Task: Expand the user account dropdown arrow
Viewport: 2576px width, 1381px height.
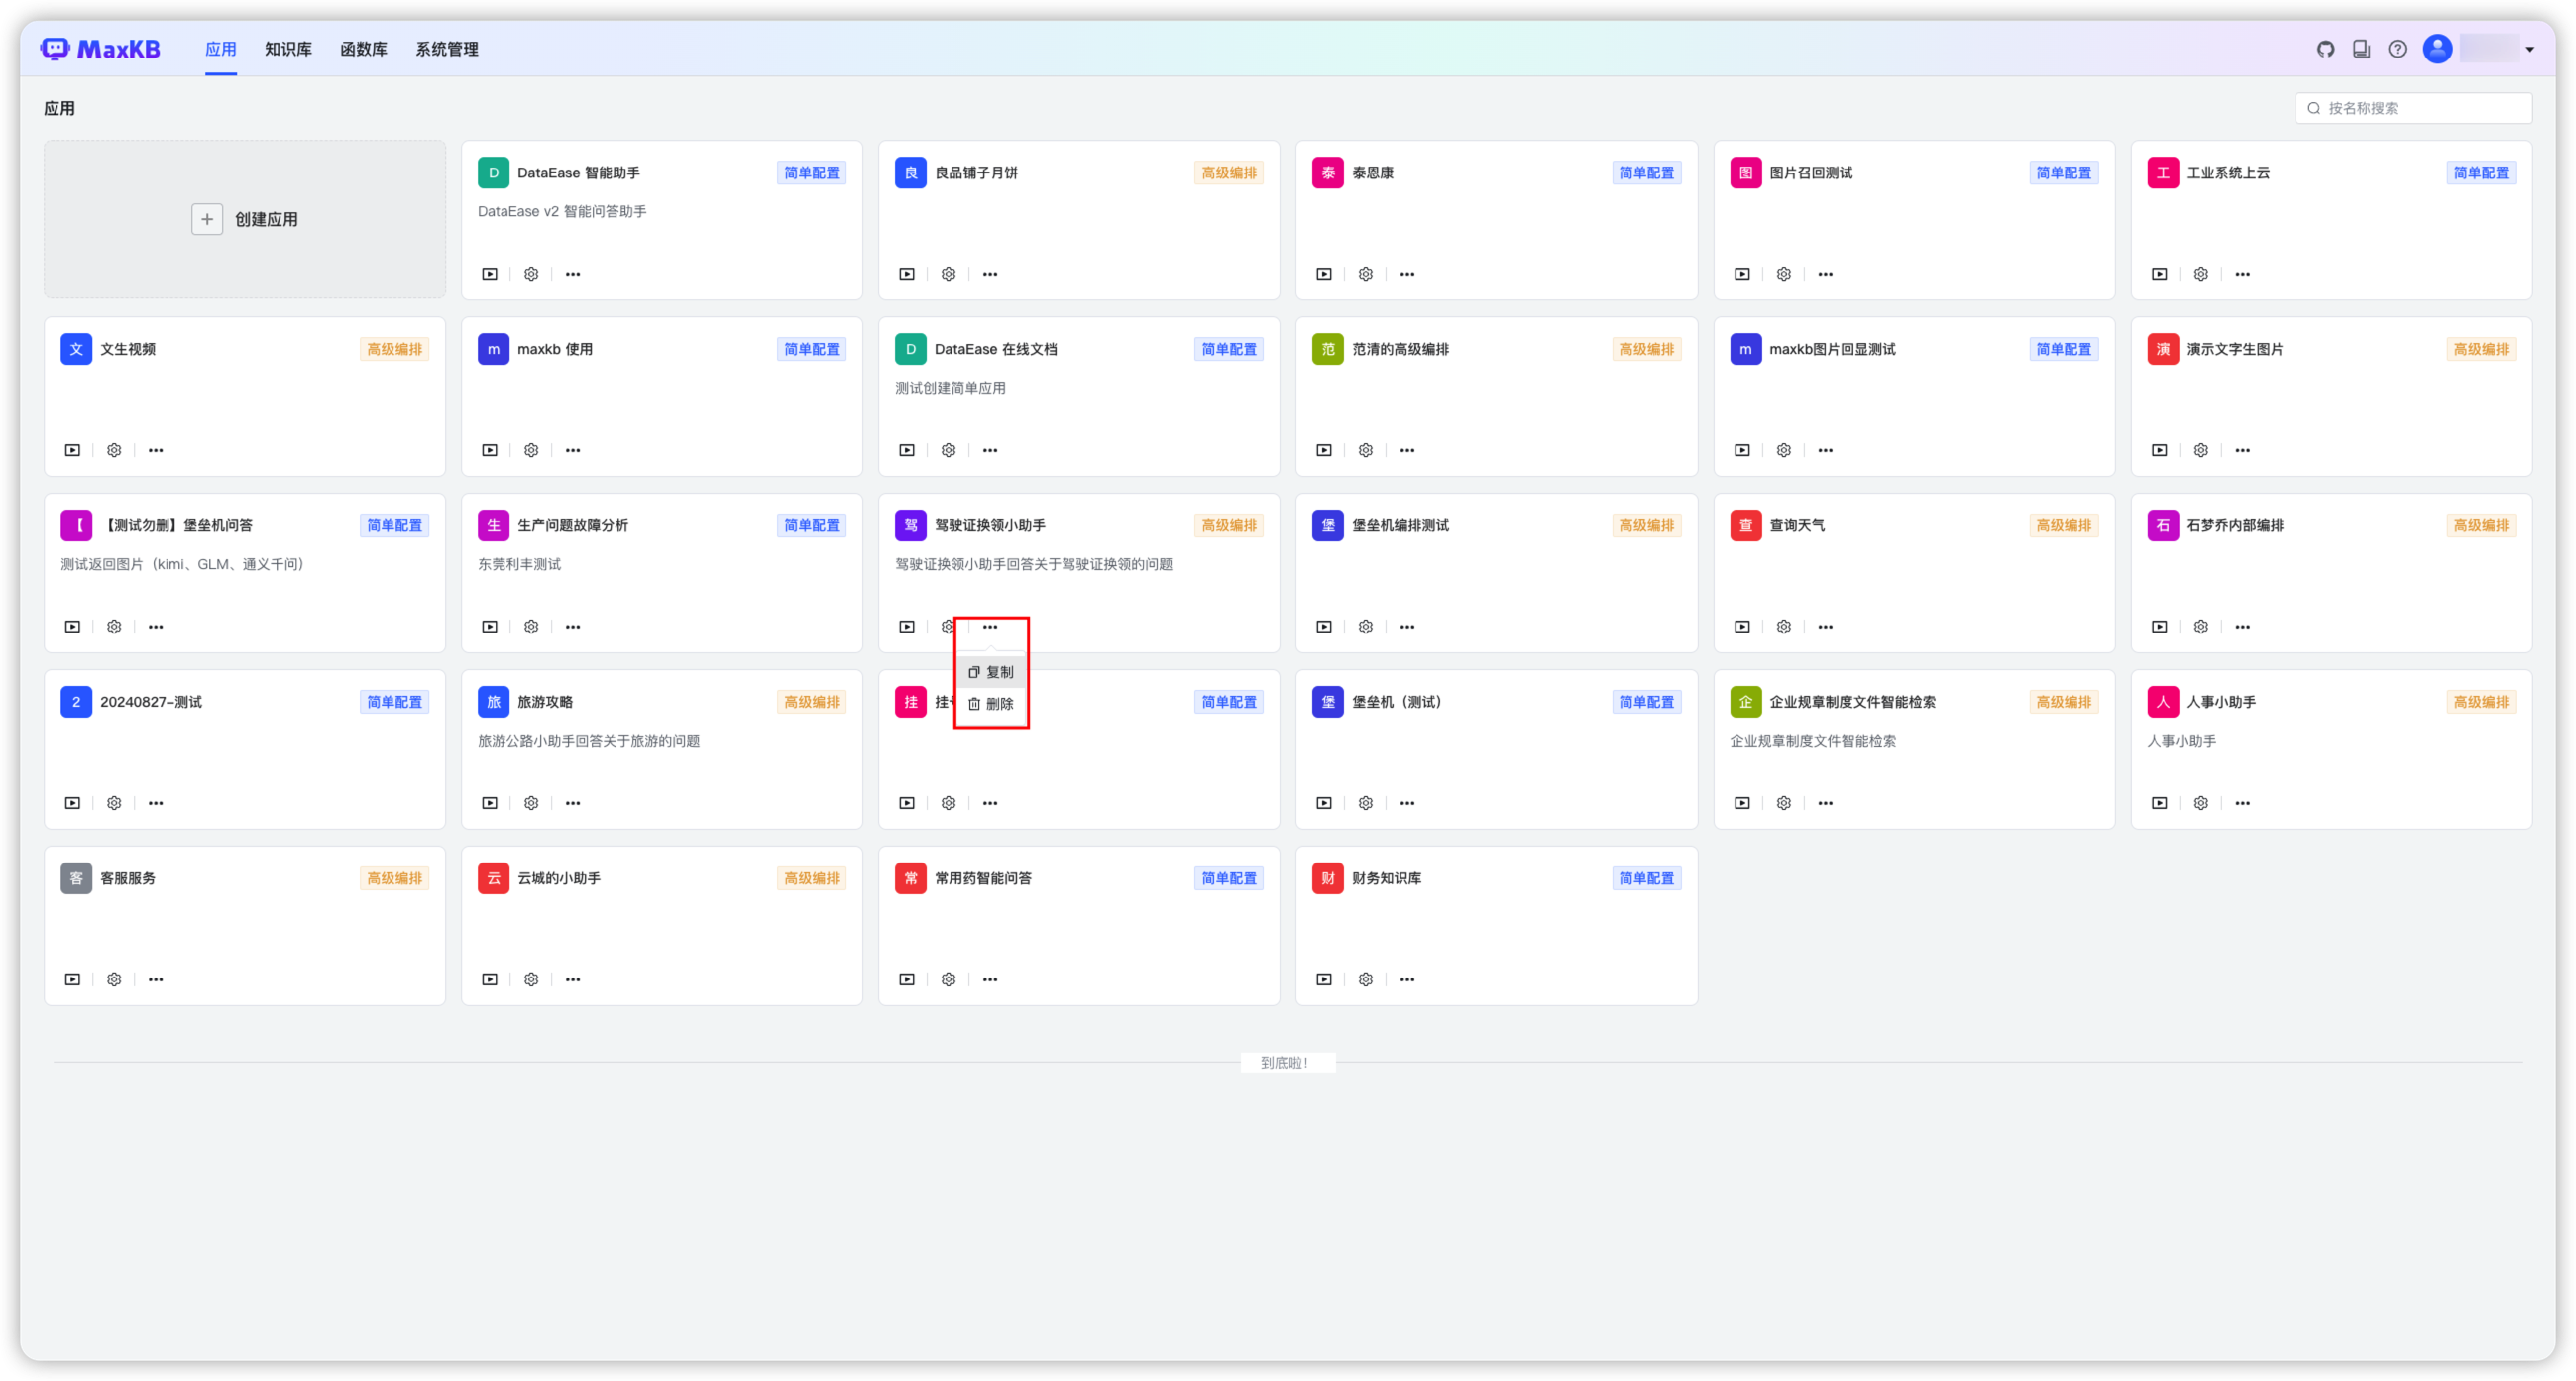Action: [2530, 49]
